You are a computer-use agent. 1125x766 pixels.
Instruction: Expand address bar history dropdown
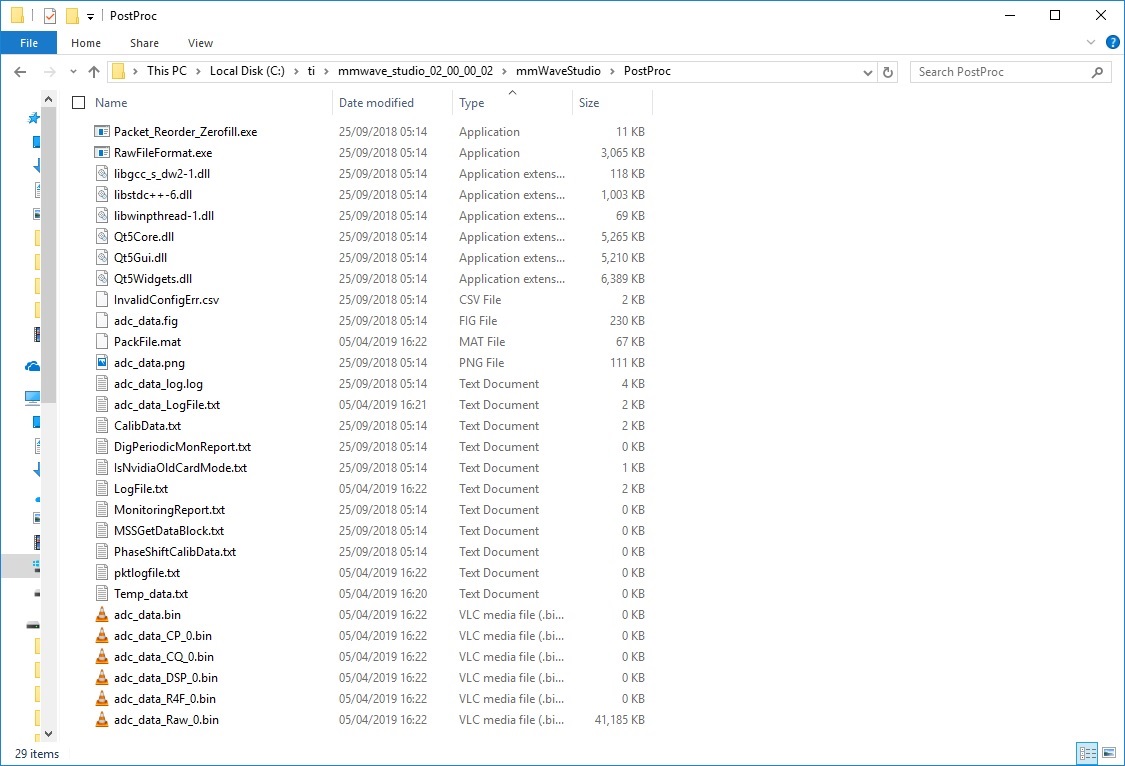point(867,72)
